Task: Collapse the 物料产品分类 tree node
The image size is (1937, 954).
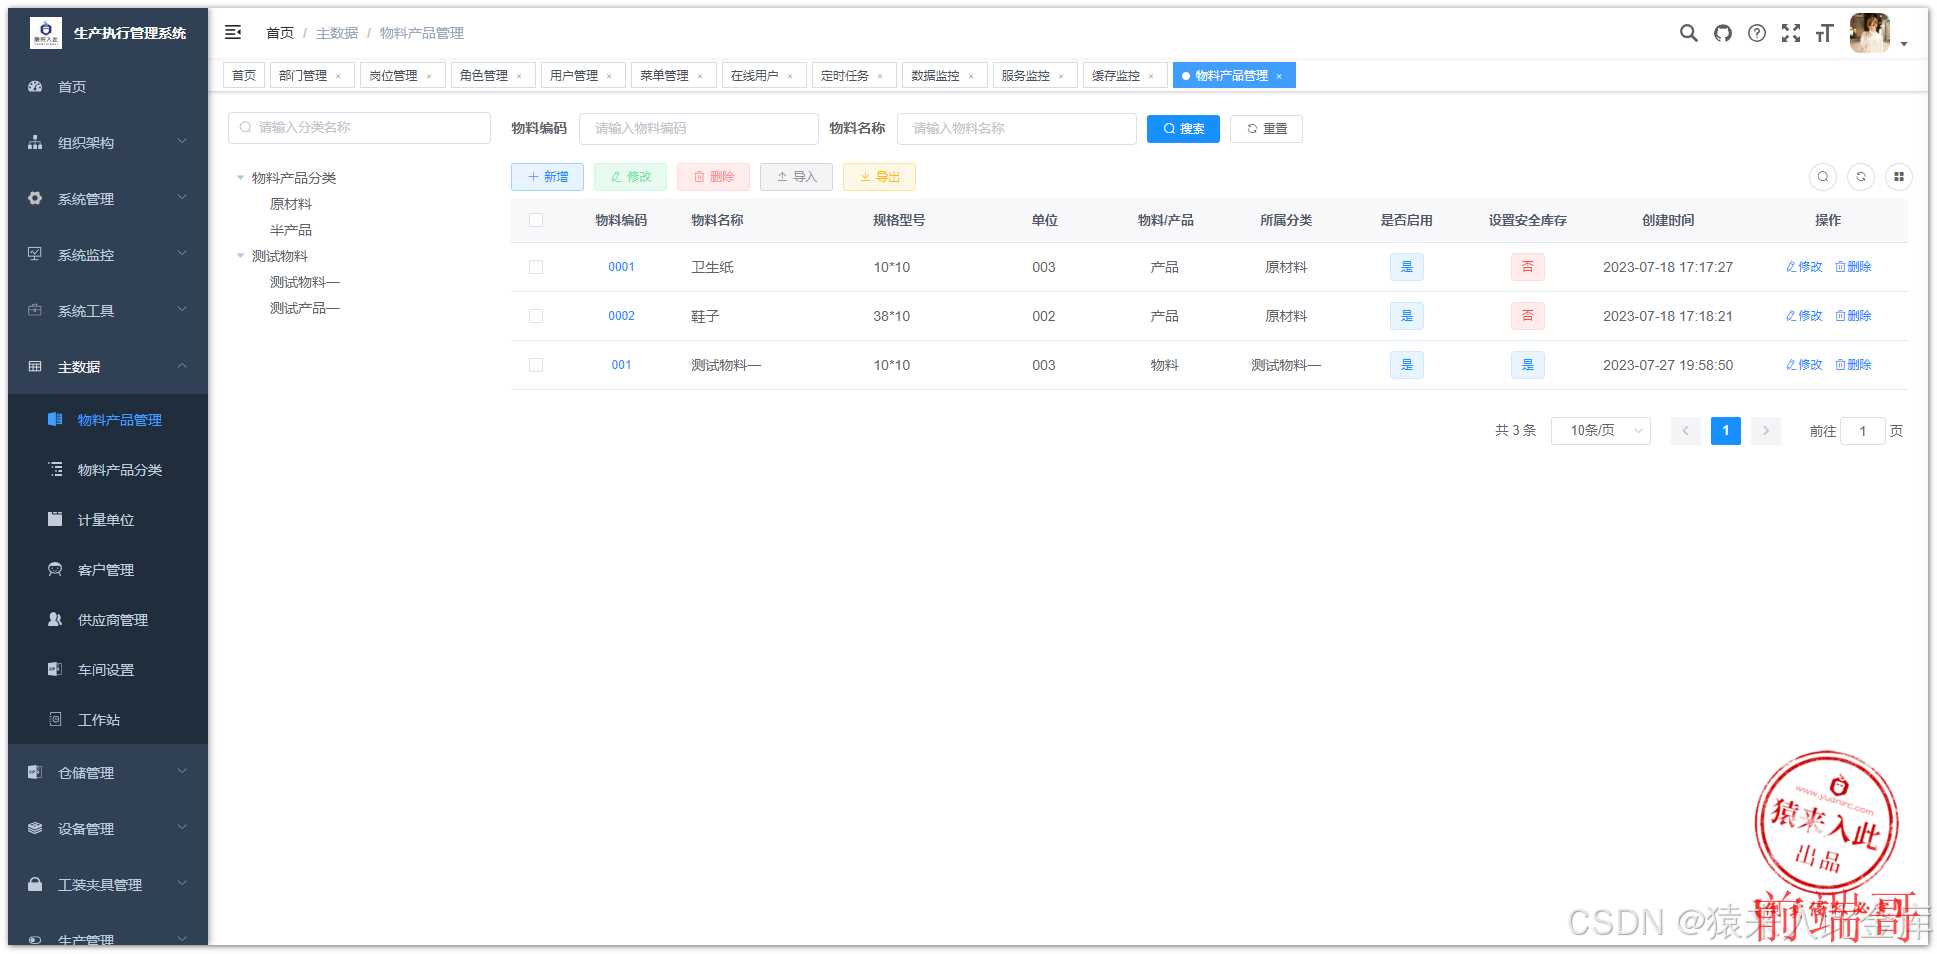Action: point(240,178)
